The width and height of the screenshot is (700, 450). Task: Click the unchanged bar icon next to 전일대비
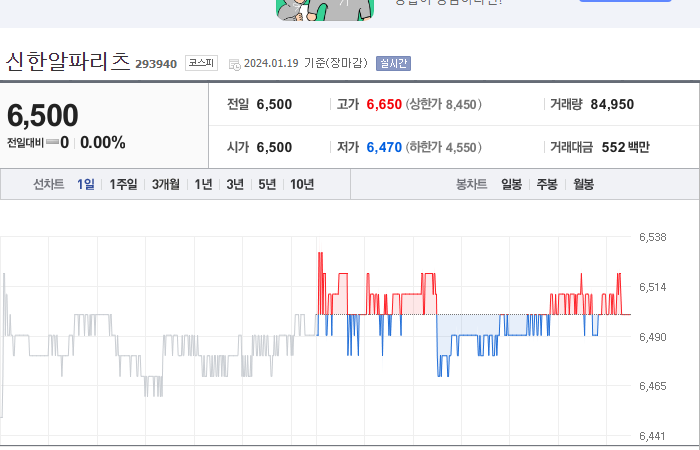52,142
